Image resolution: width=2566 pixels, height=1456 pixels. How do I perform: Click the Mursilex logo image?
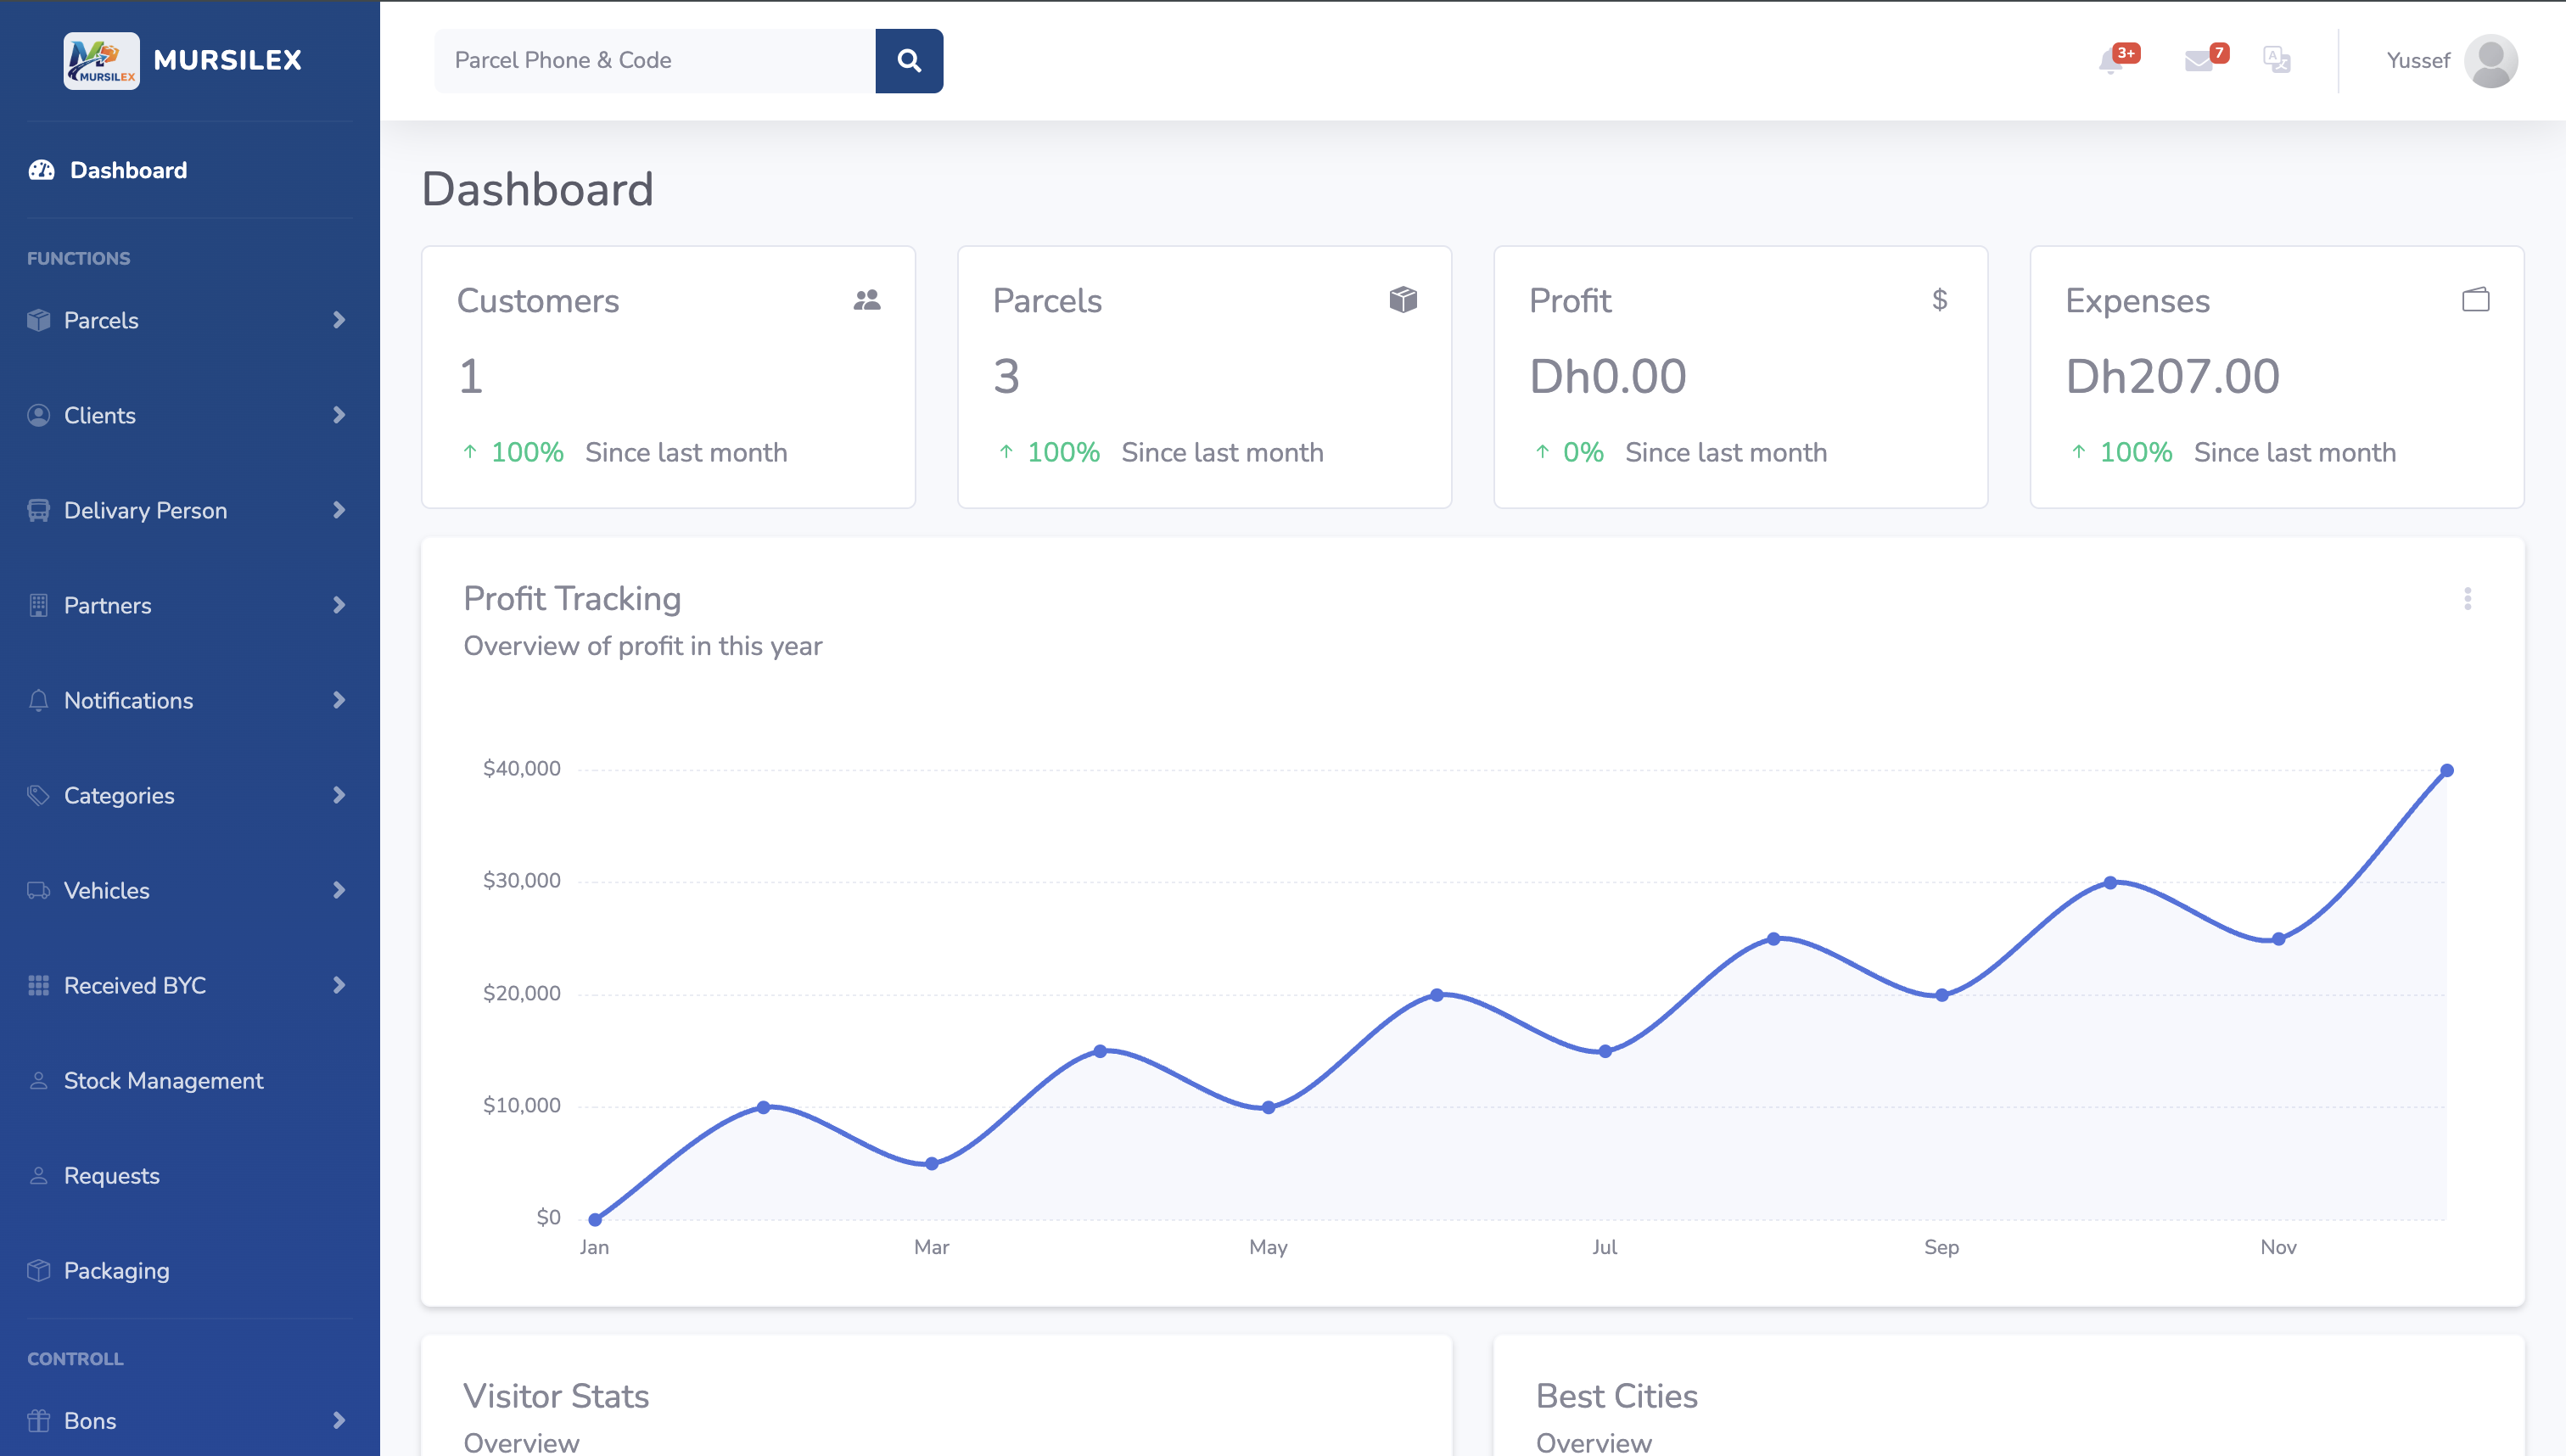(x=101, y=60)
